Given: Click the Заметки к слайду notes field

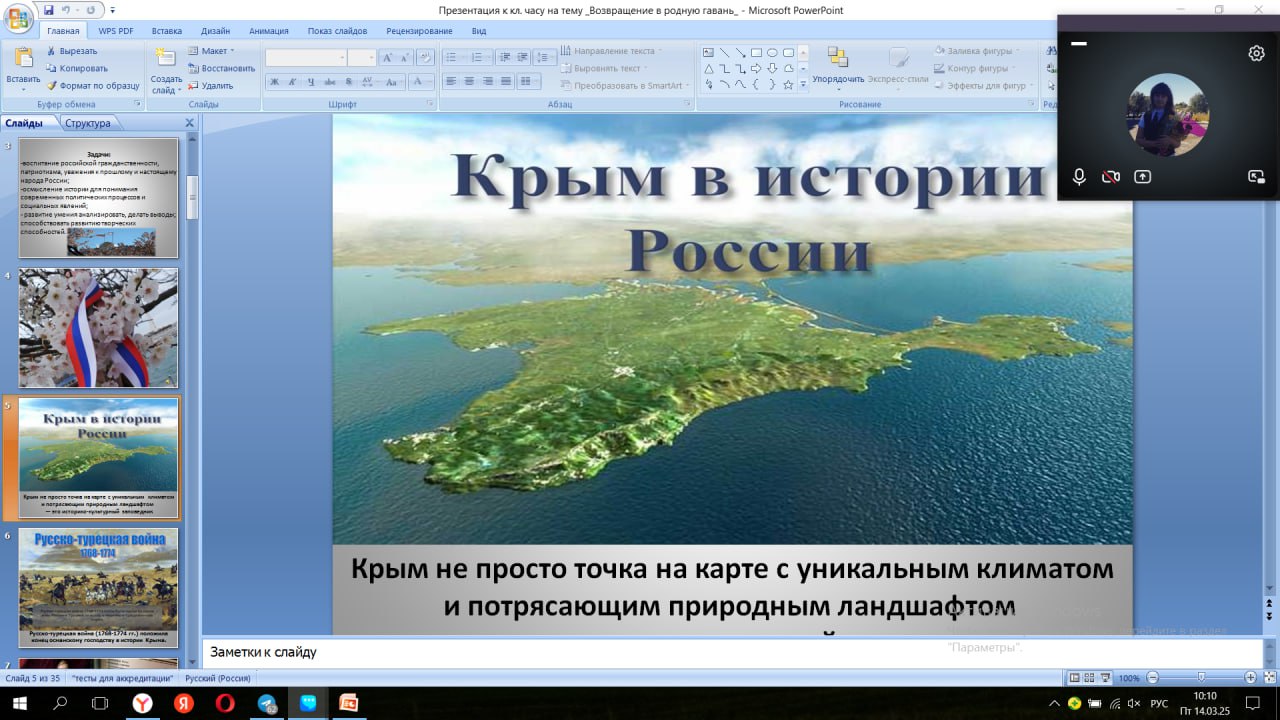Looking at the screenshot, I should click(x=732, y=653).
